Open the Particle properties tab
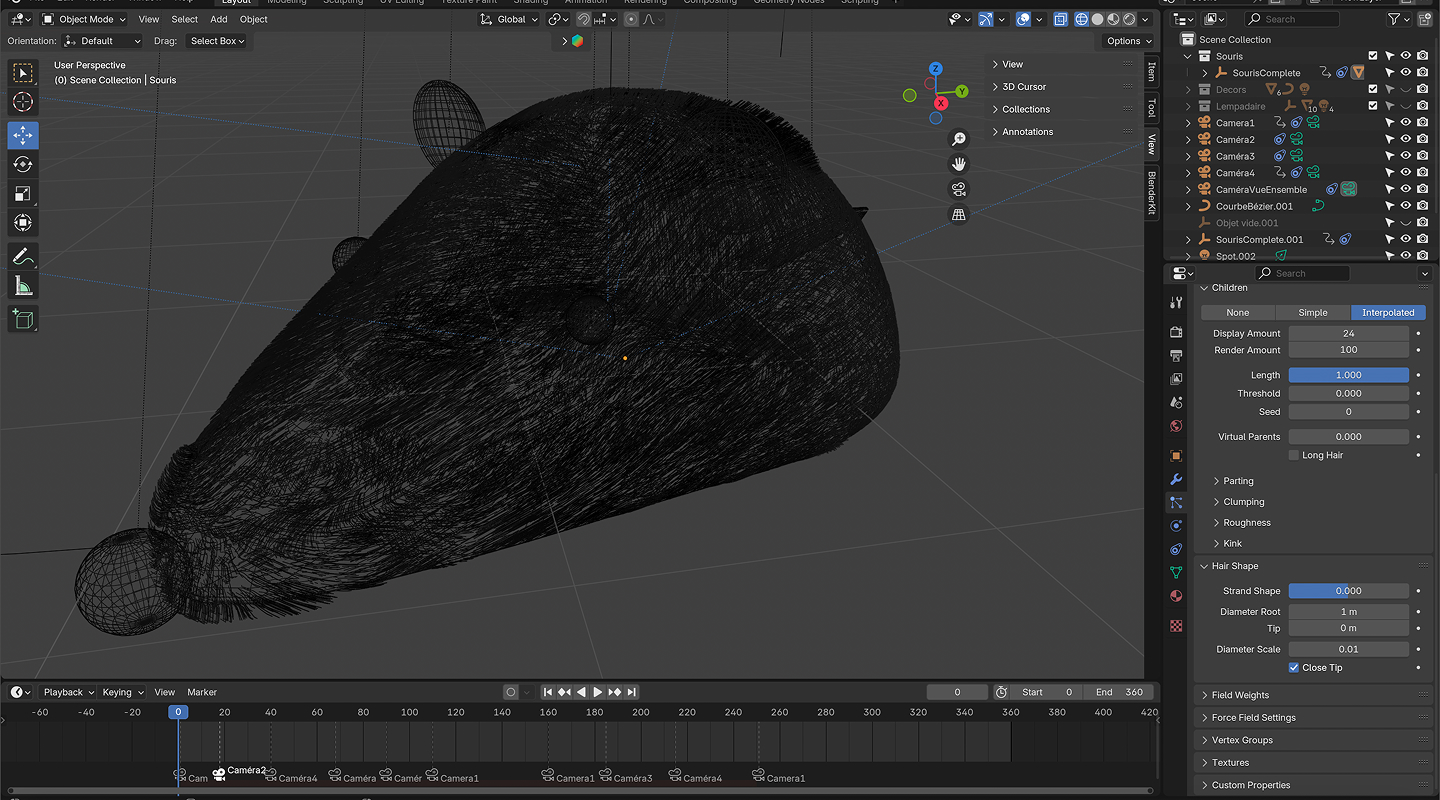The image size is (1440, 800). click(1176, 503)
